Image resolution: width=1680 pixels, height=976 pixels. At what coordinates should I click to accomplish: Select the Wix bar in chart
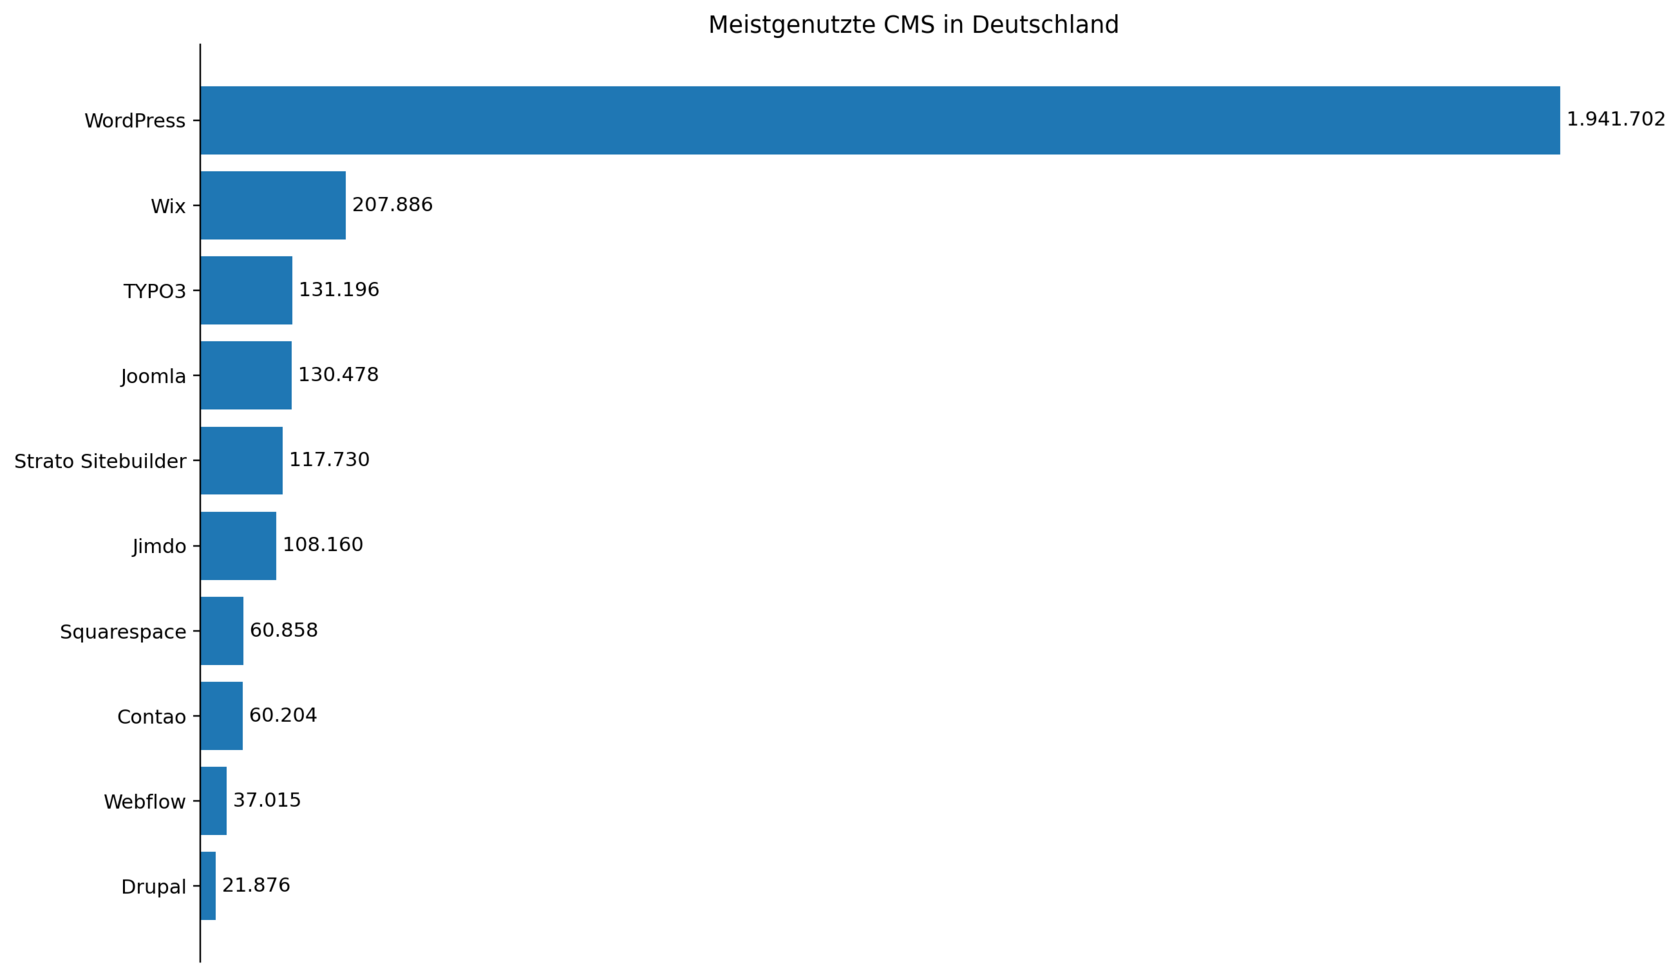click(273, 205)
